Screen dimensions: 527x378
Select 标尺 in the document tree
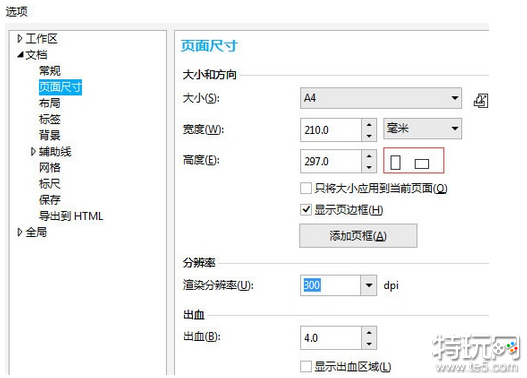tap(50, 184)
